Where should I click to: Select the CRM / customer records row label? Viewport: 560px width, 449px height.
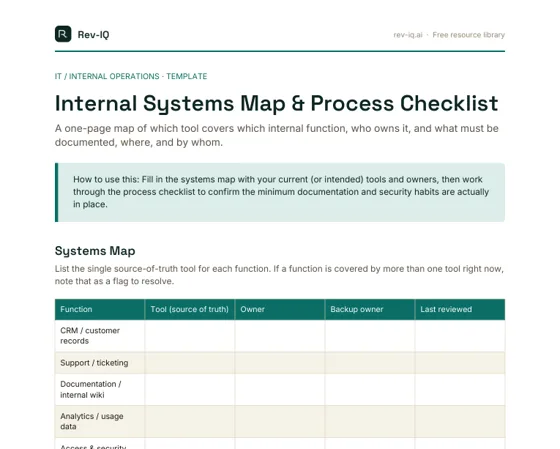[x=90, y=336]
